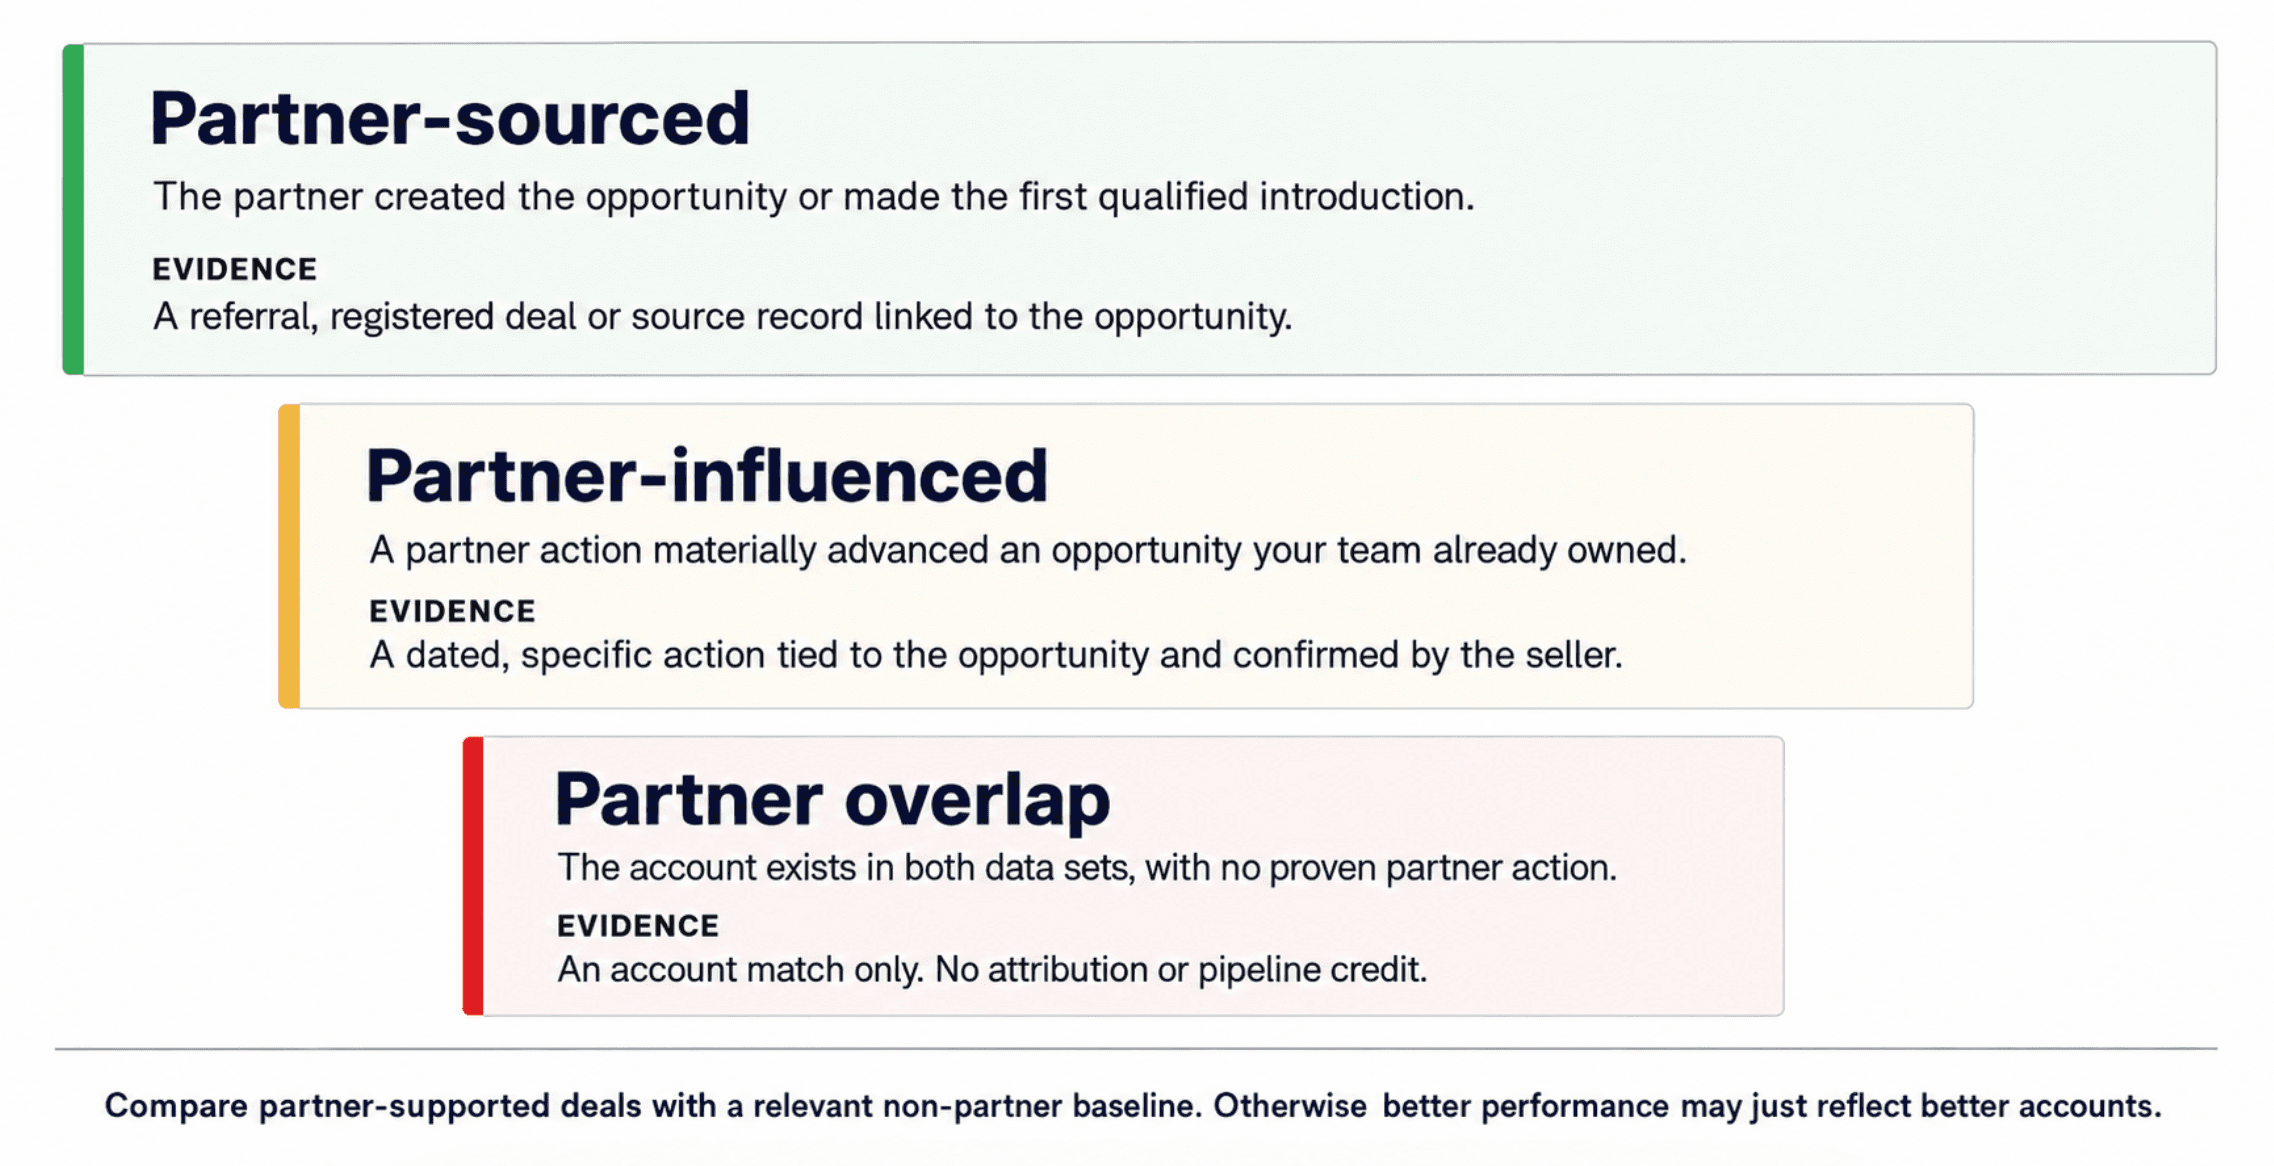Select the red accent bar on Partner overlap card
Viewport: 2274px width, 1166px height.
coord(473,876)
